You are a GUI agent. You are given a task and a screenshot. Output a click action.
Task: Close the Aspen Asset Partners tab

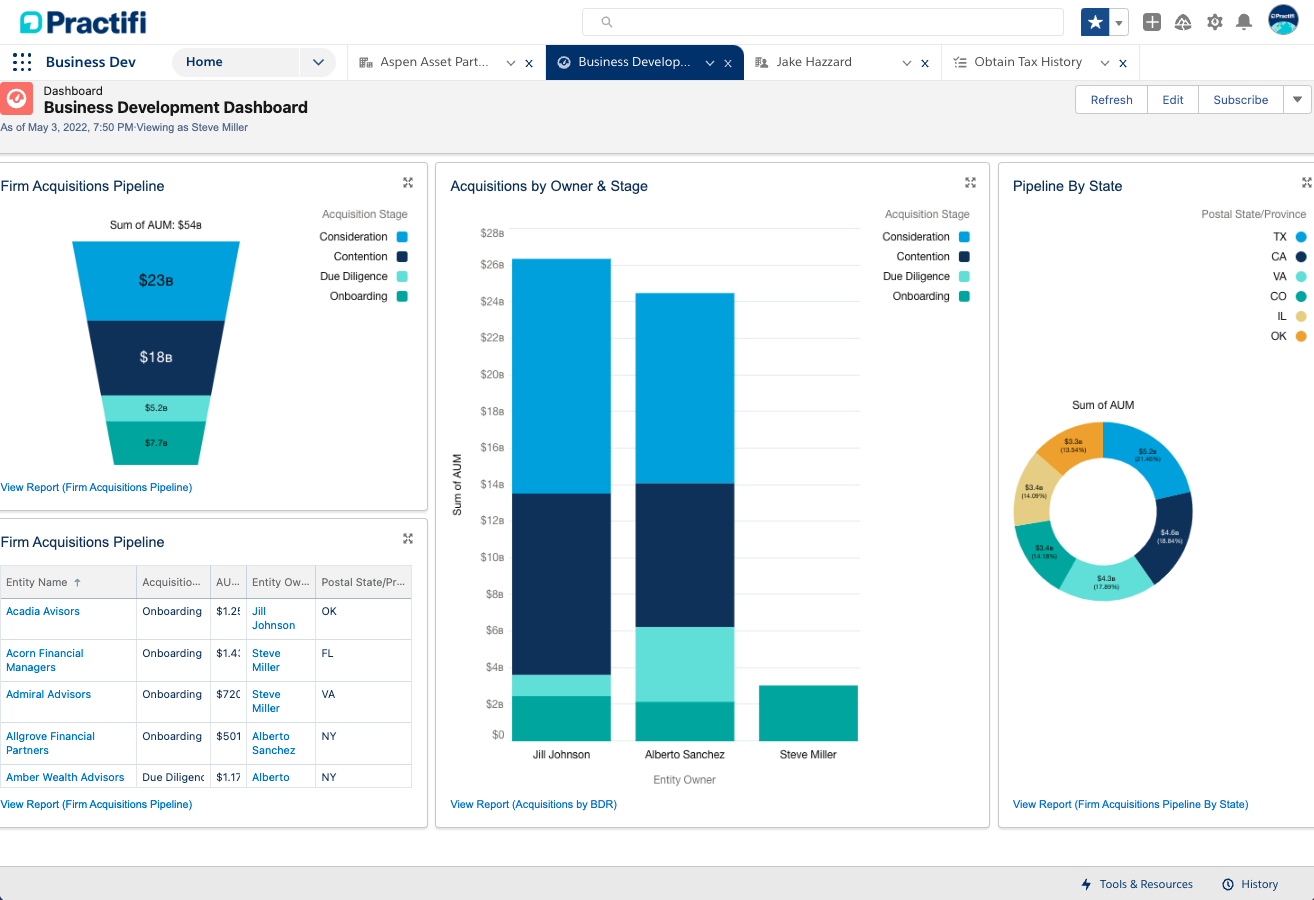[529, 63]
